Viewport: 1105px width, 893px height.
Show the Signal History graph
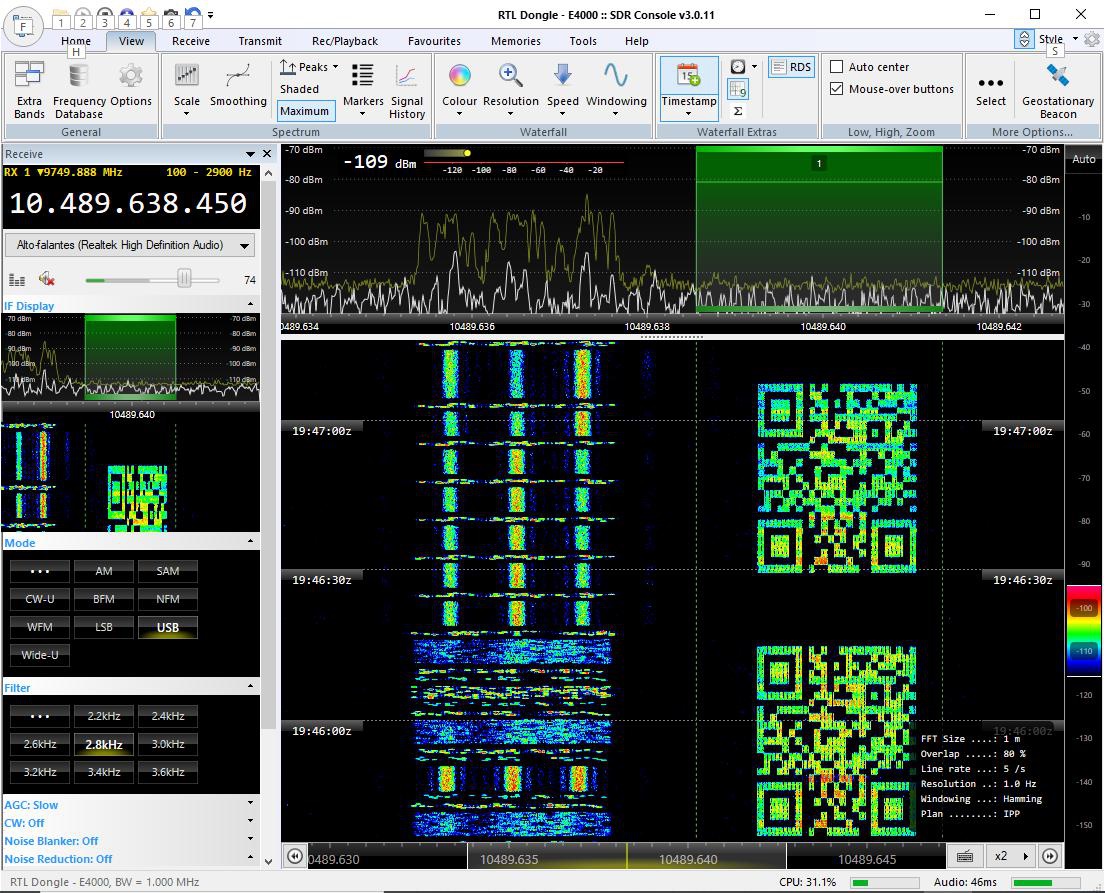[407, 90]
